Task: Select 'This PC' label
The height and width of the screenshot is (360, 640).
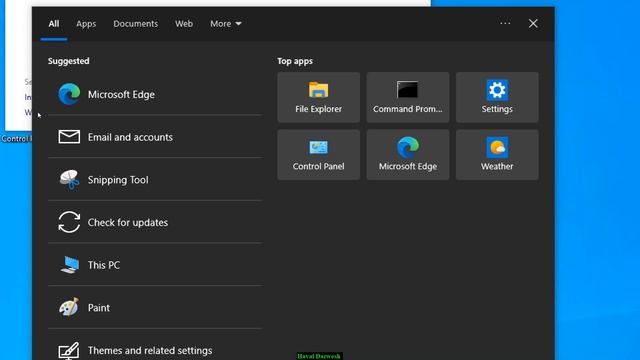Action: pos(104,265)
